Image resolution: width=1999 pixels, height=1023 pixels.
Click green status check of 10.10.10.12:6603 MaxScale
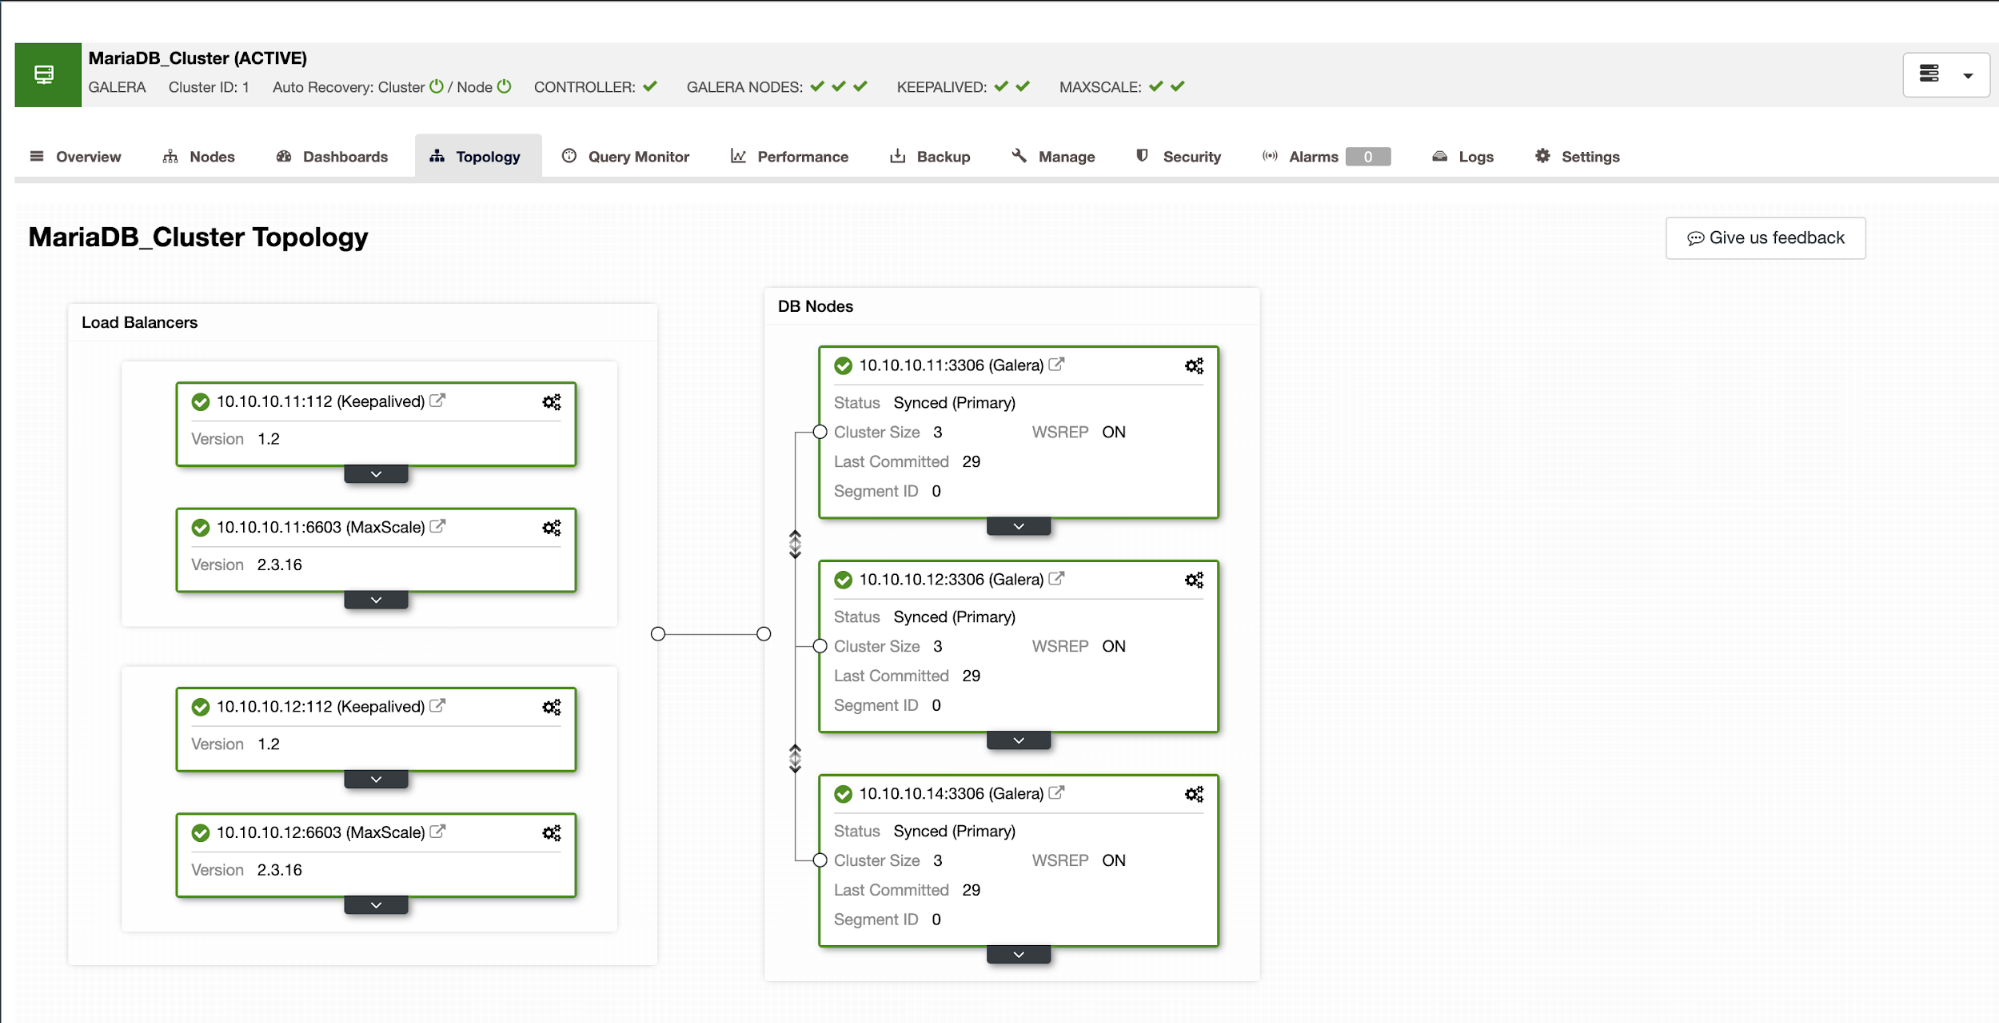pyautogui.click(x=200, y=833)
